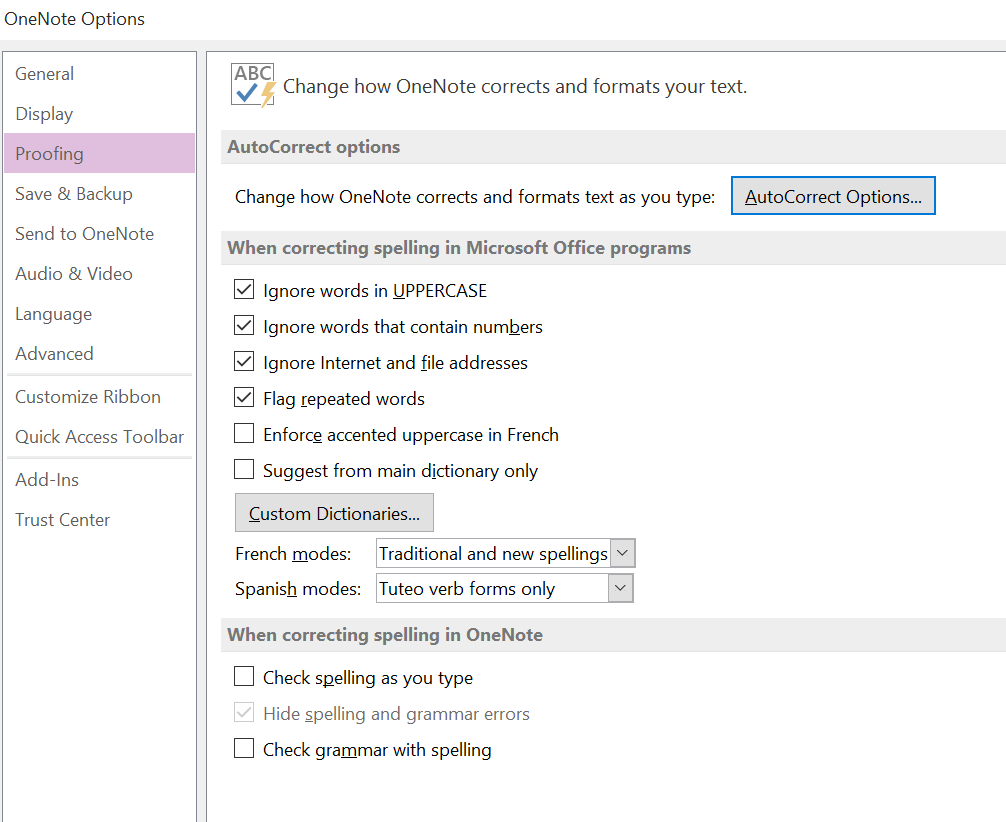
Task: Click 'When correcting spelling in OneNote' header
Action: 385,635
